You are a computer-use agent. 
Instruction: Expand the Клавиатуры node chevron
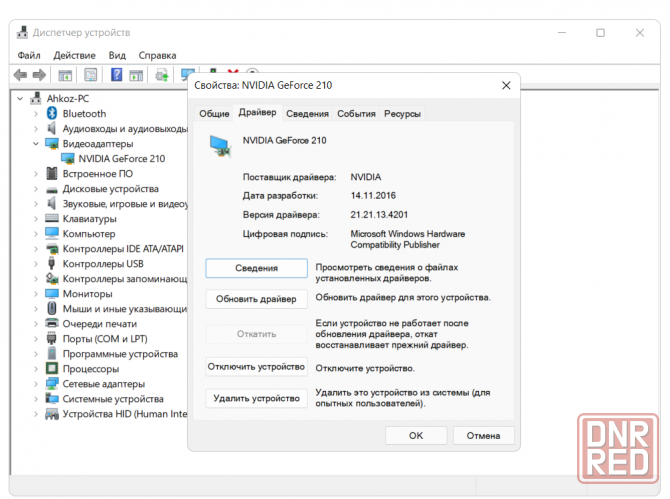pyautogui.click(x=36, y=219)
